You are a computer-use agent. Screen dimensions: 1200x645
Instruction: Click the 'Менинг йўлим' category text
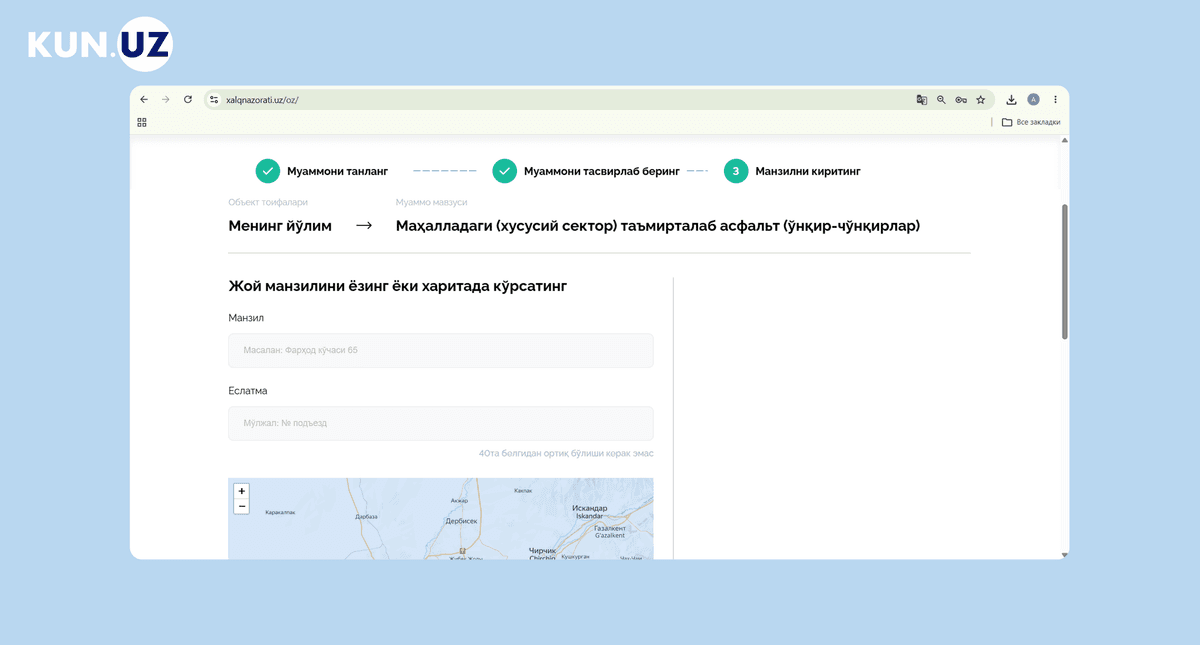280,226
